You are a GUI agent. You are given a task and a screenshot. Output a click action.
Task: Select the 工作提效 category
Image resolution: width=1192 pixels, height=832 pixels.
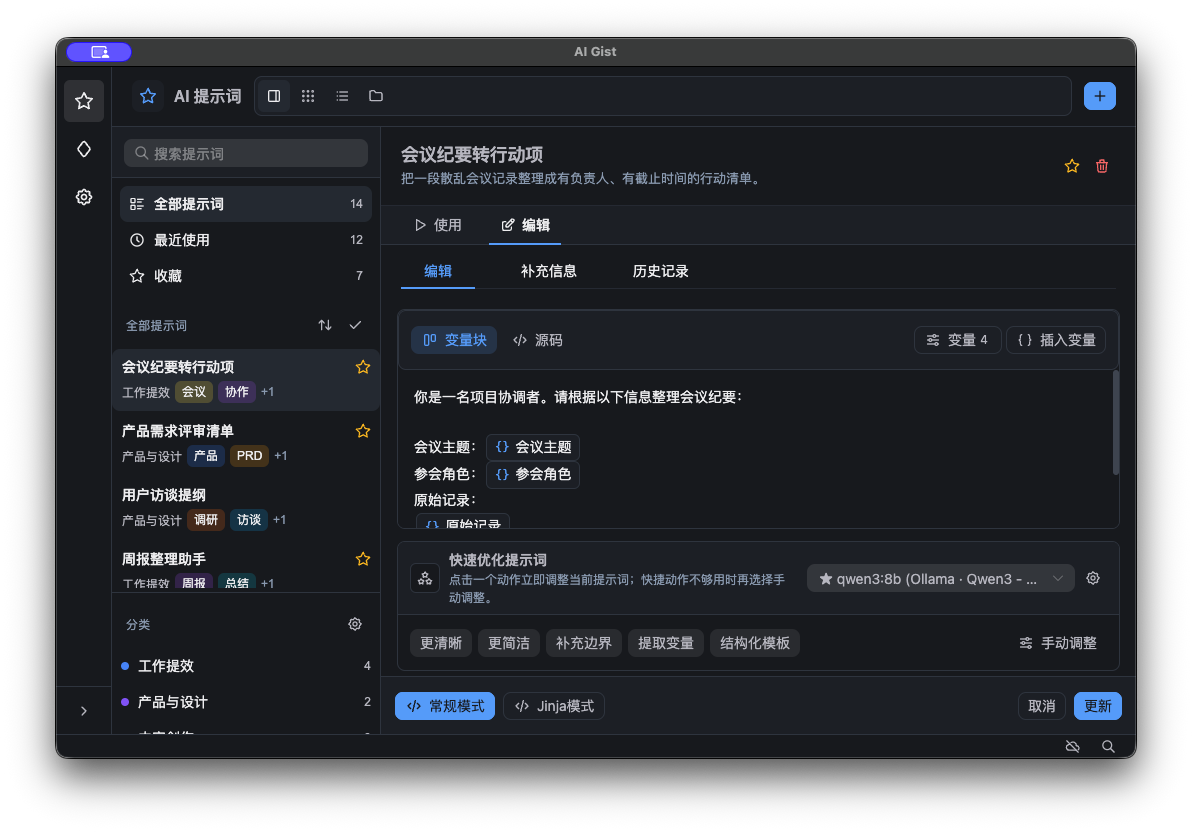246,665
